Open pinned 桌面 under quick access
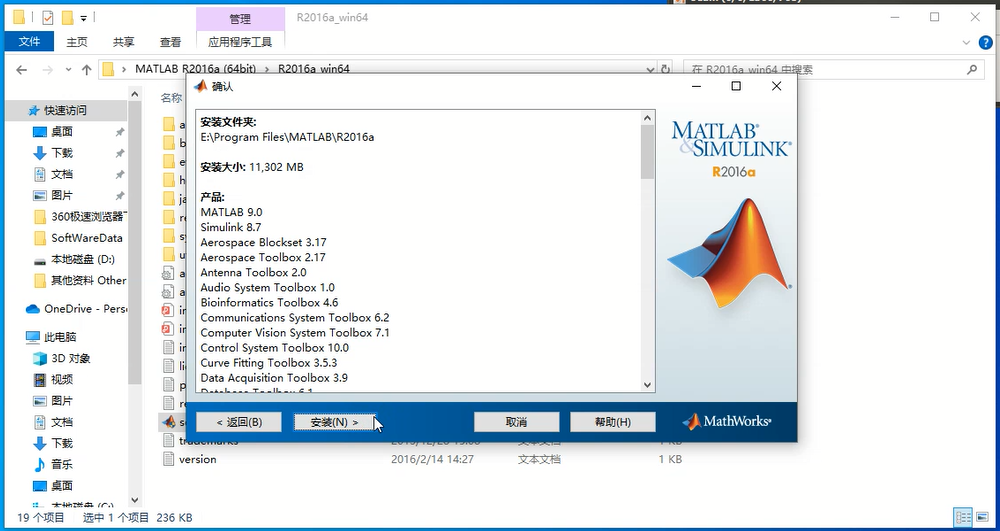 62,132
